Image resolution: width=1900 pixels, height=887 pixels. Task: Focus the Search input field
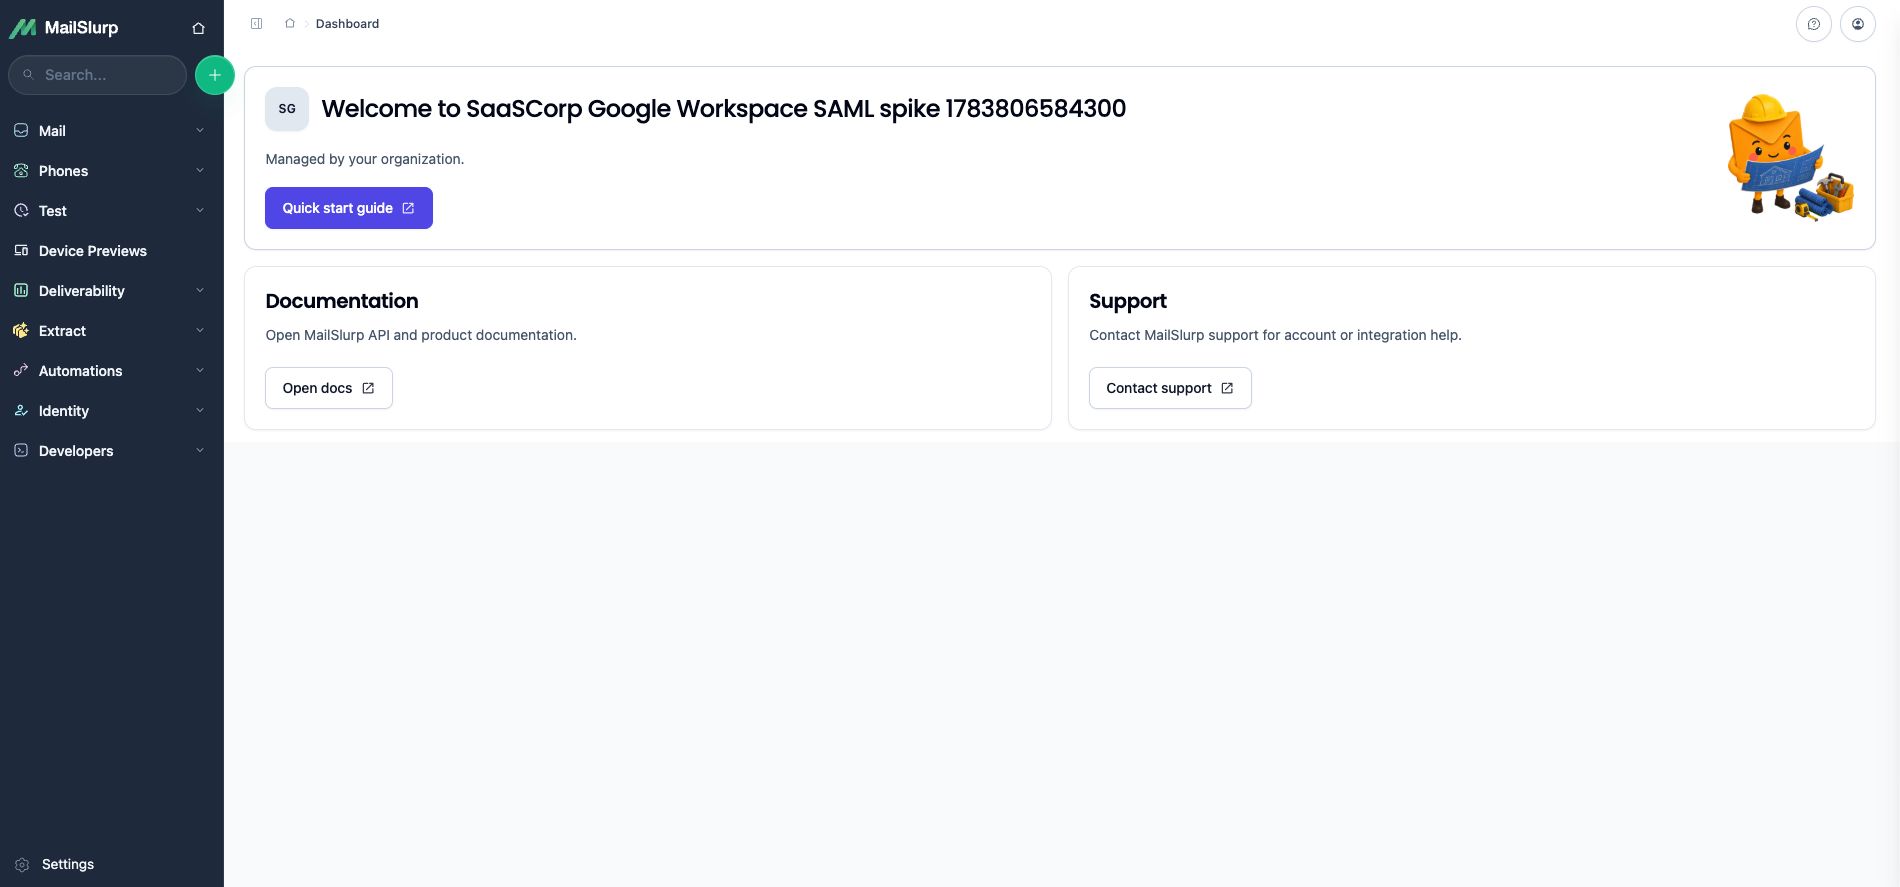98,75
